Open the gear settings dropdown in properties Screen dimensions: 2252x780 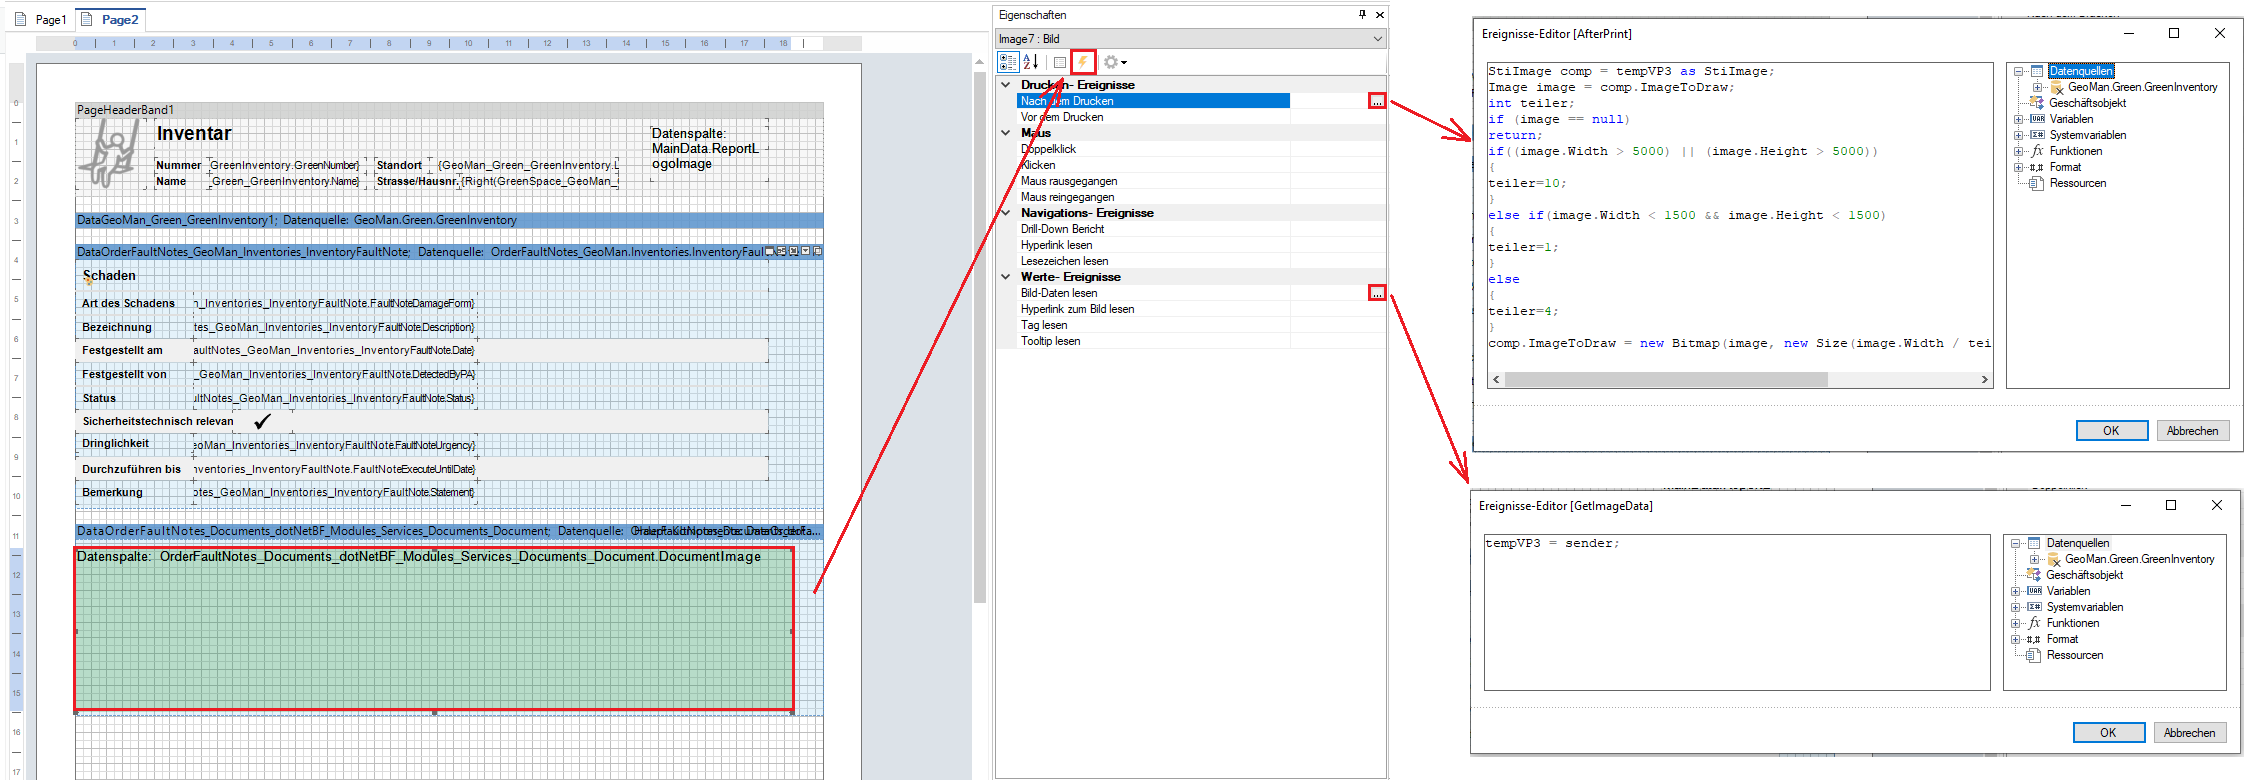pos(1114,62)
